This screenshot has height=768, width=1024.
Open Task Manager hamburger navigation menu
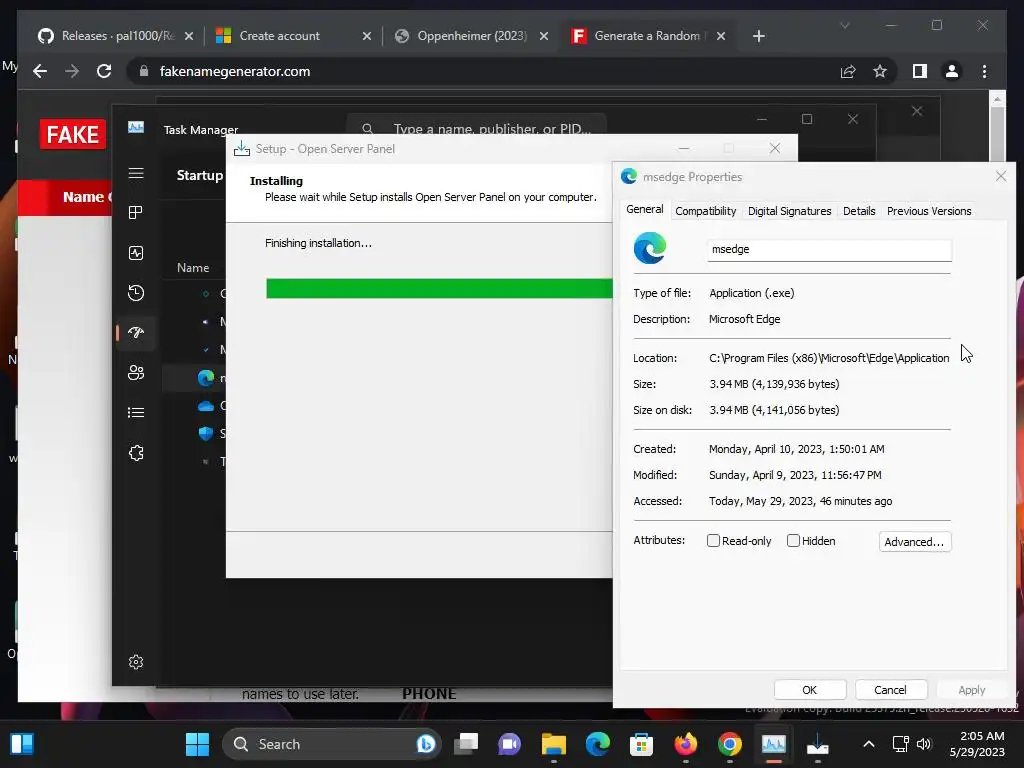click(x=136, y=173)
